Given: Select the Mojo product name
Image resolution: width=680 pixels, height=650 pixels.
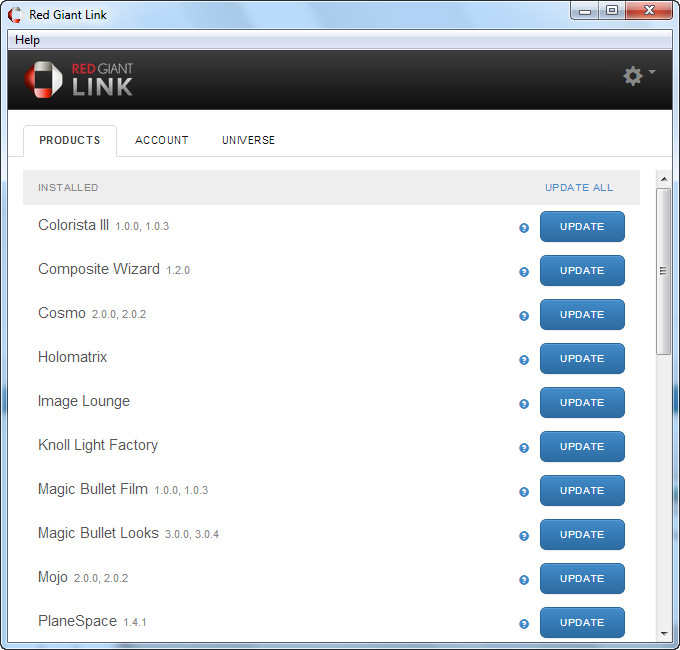Looking at the screenshot, I should [53, 578].
